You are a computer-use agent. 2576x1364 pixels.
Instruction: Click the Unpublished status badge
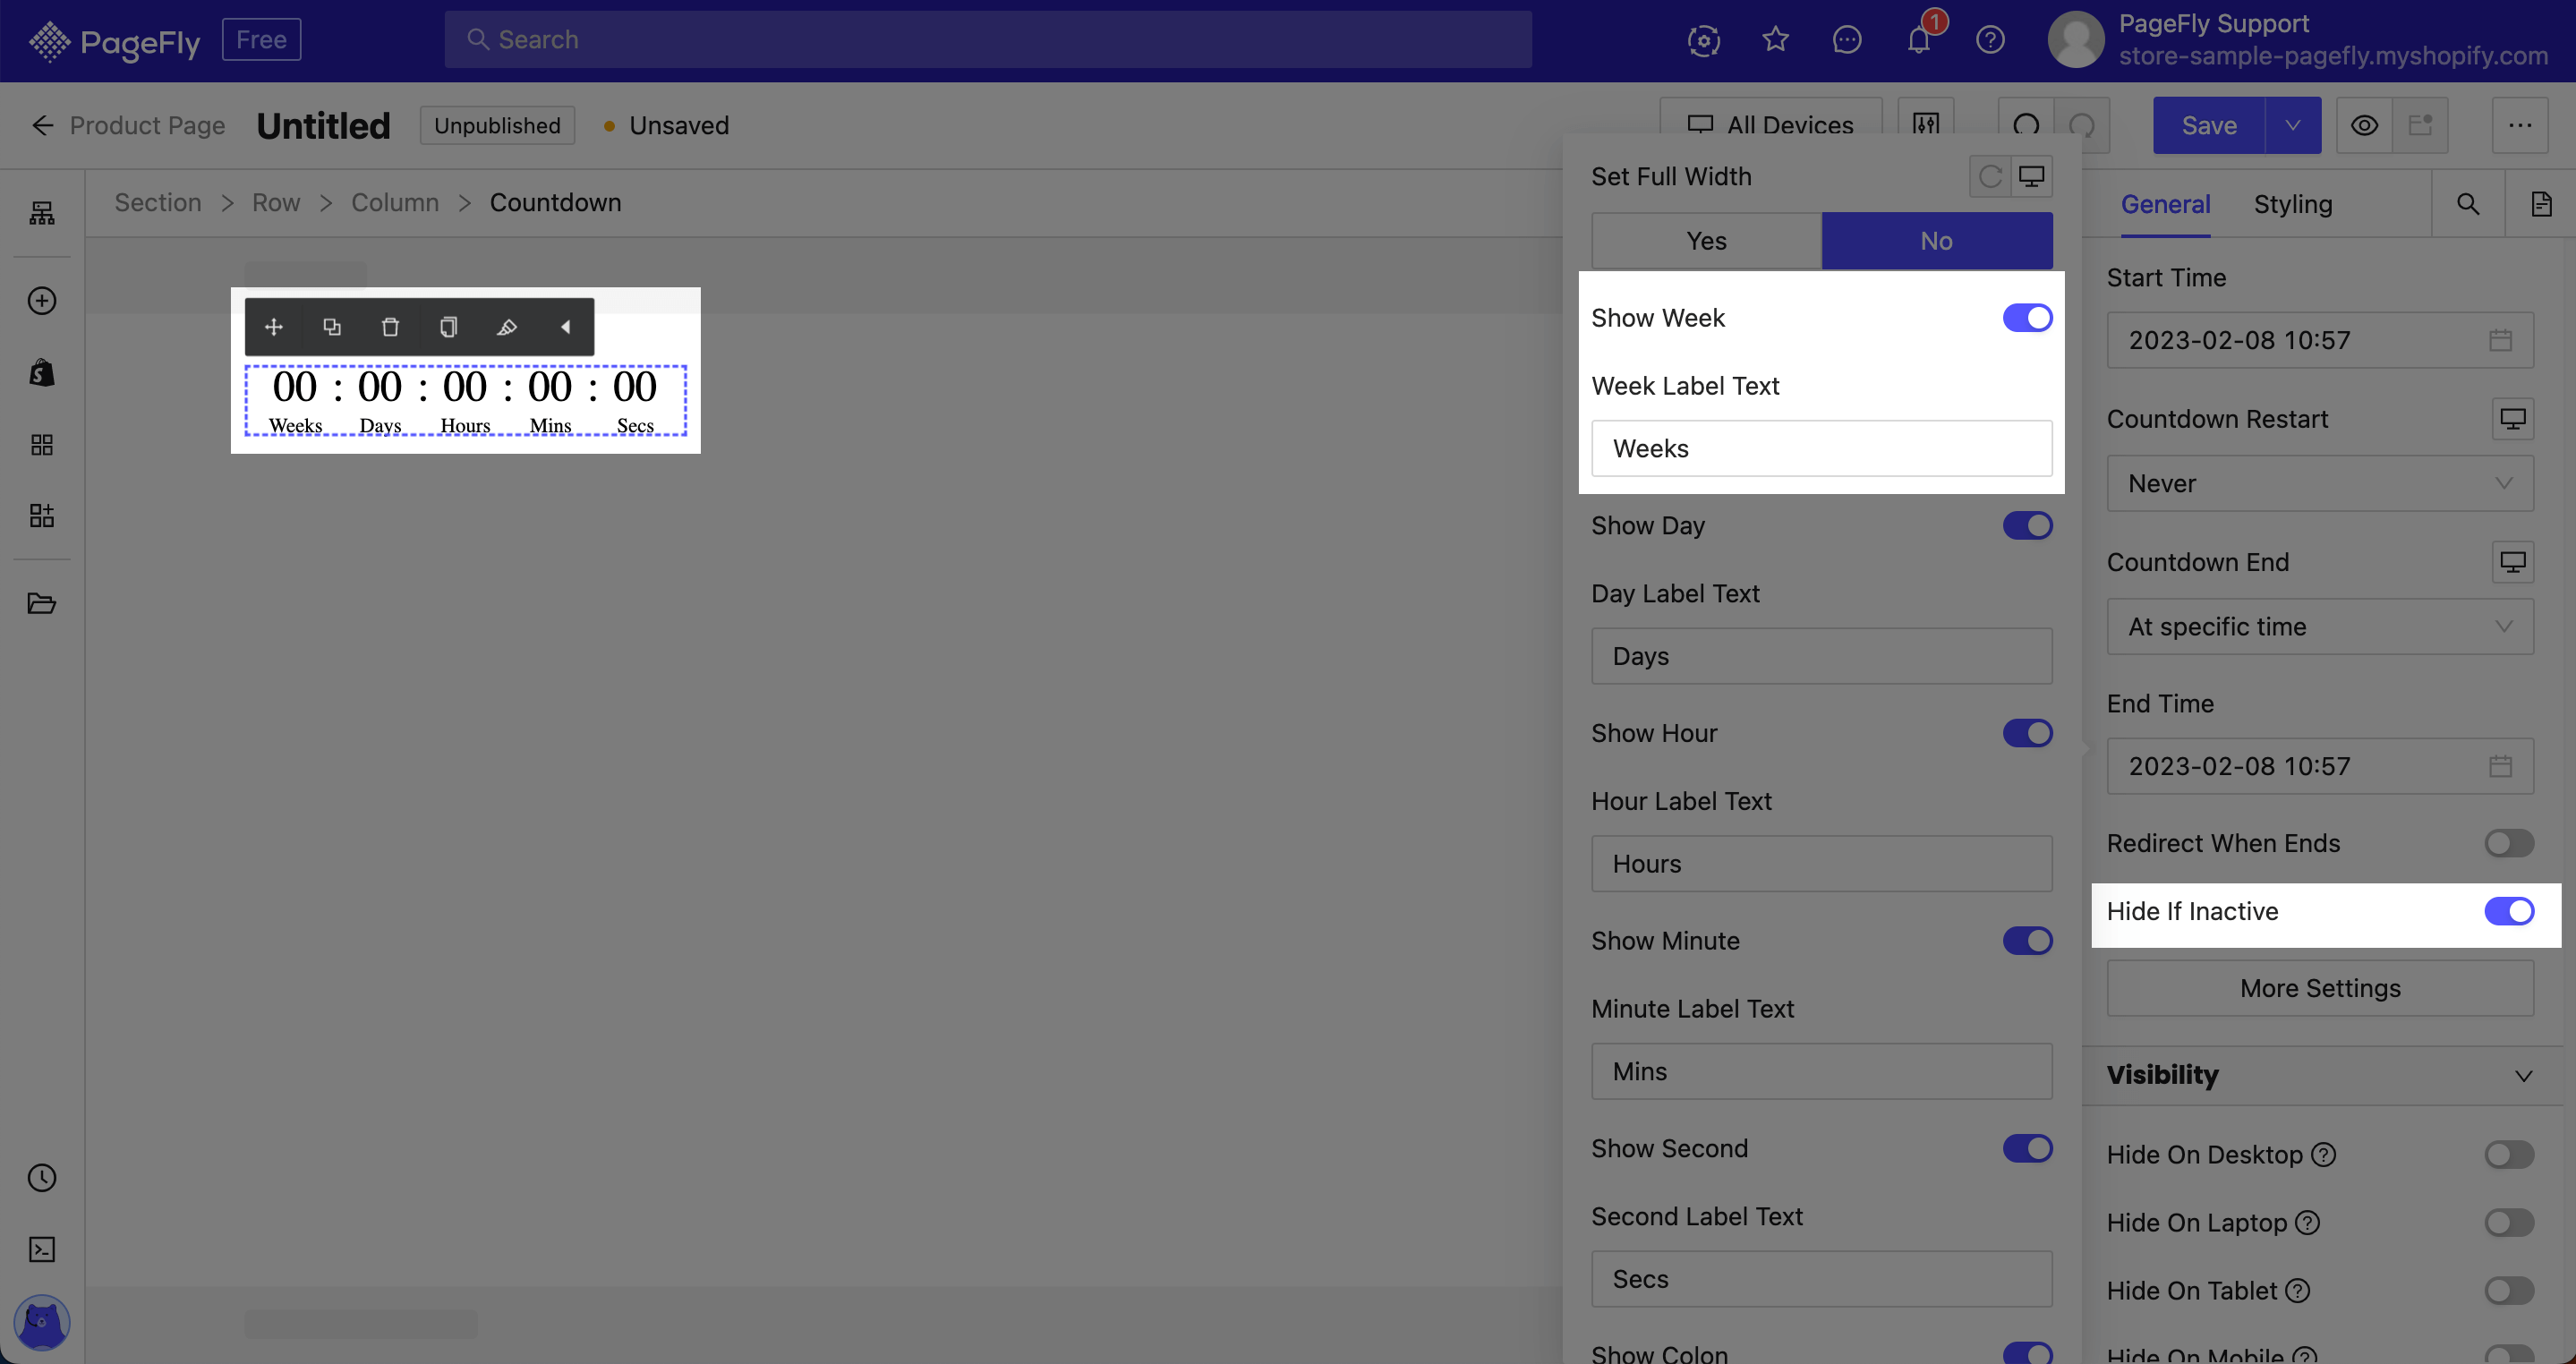(x=497, y=126)
